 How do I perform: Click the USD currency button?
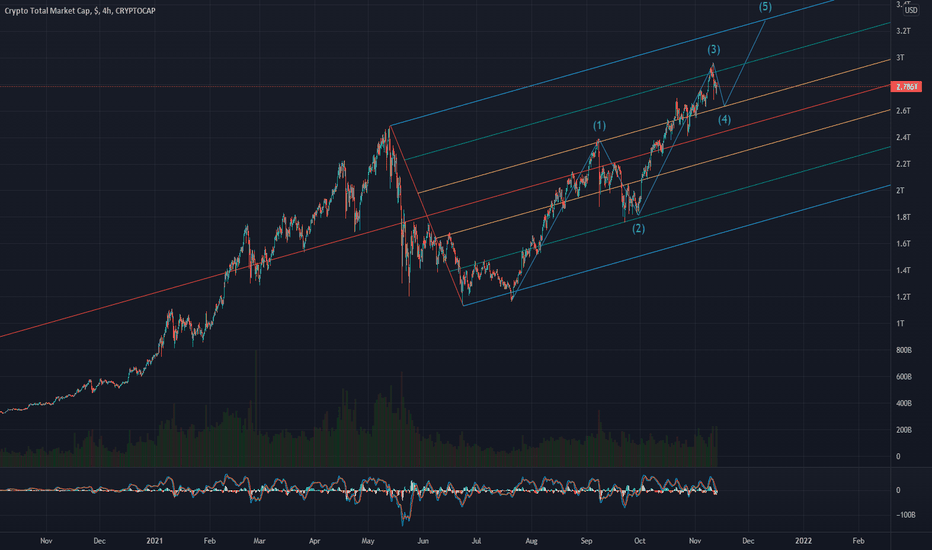[911, 10]
